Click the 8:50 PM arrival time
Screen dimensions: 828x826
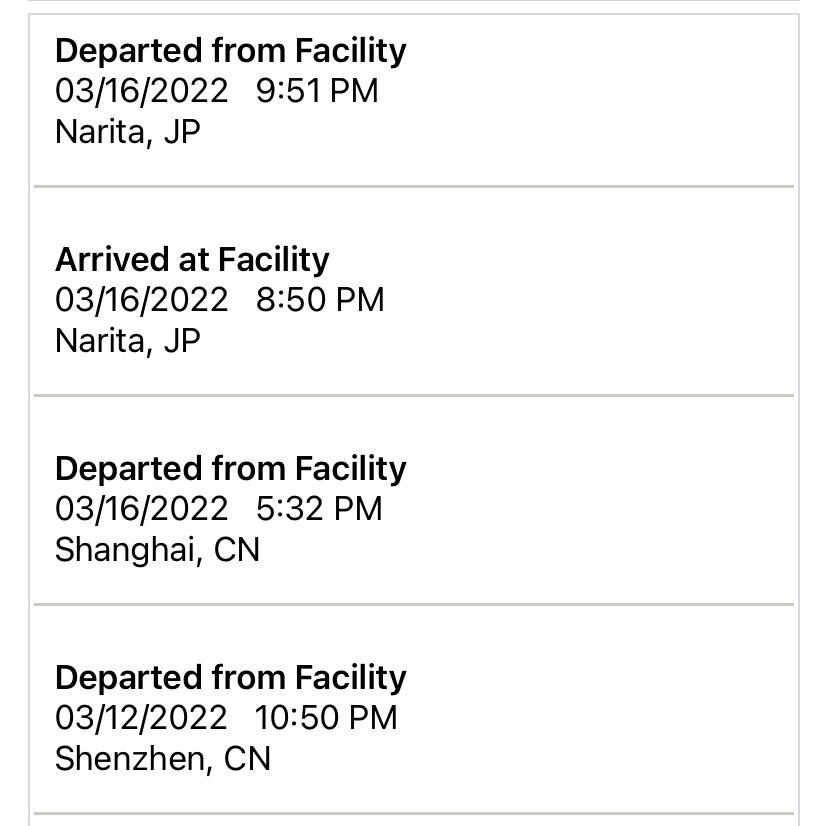pyautogui.click(x=320, y=300)
